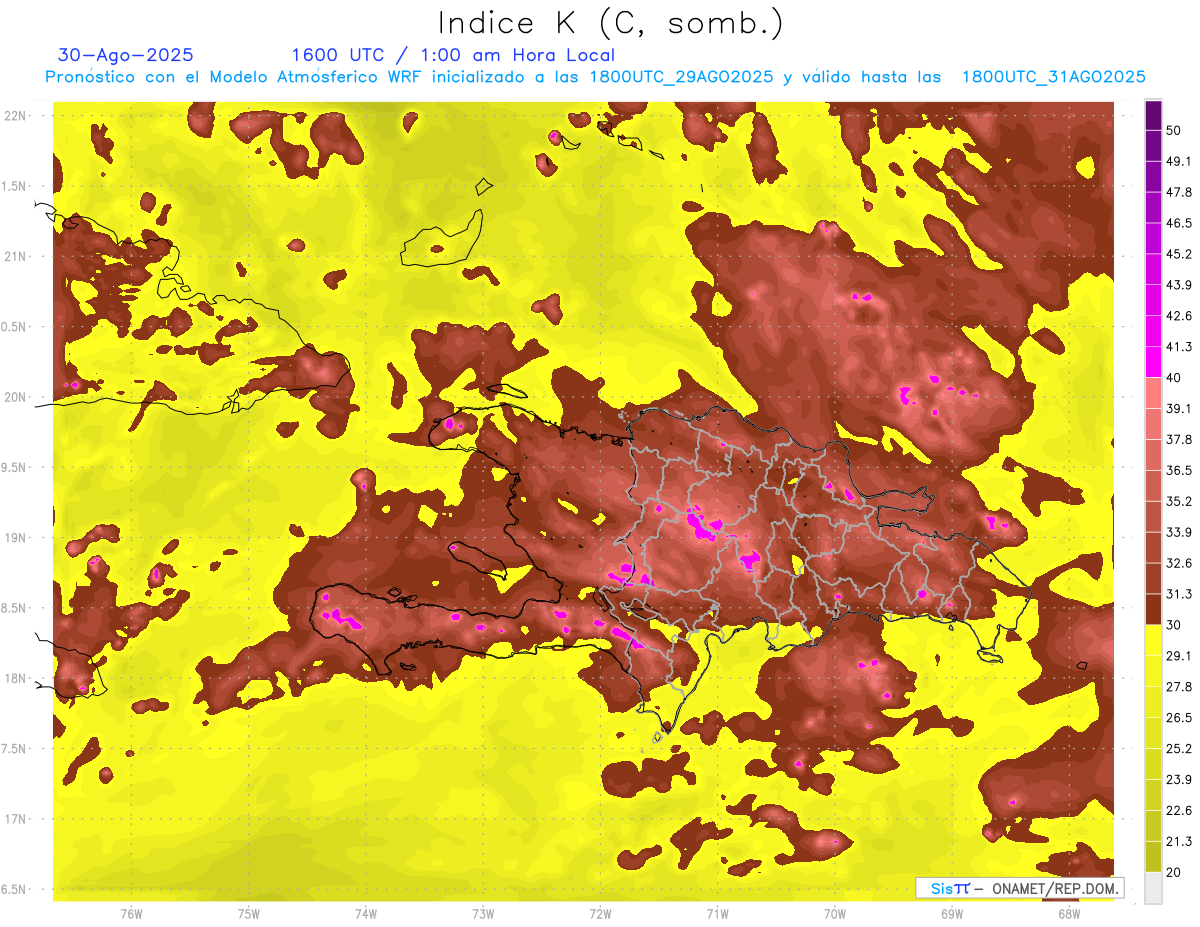Click the '39.1' colorbar label
Screen dimensions: 1200x927
click(x=1178, y=409)
